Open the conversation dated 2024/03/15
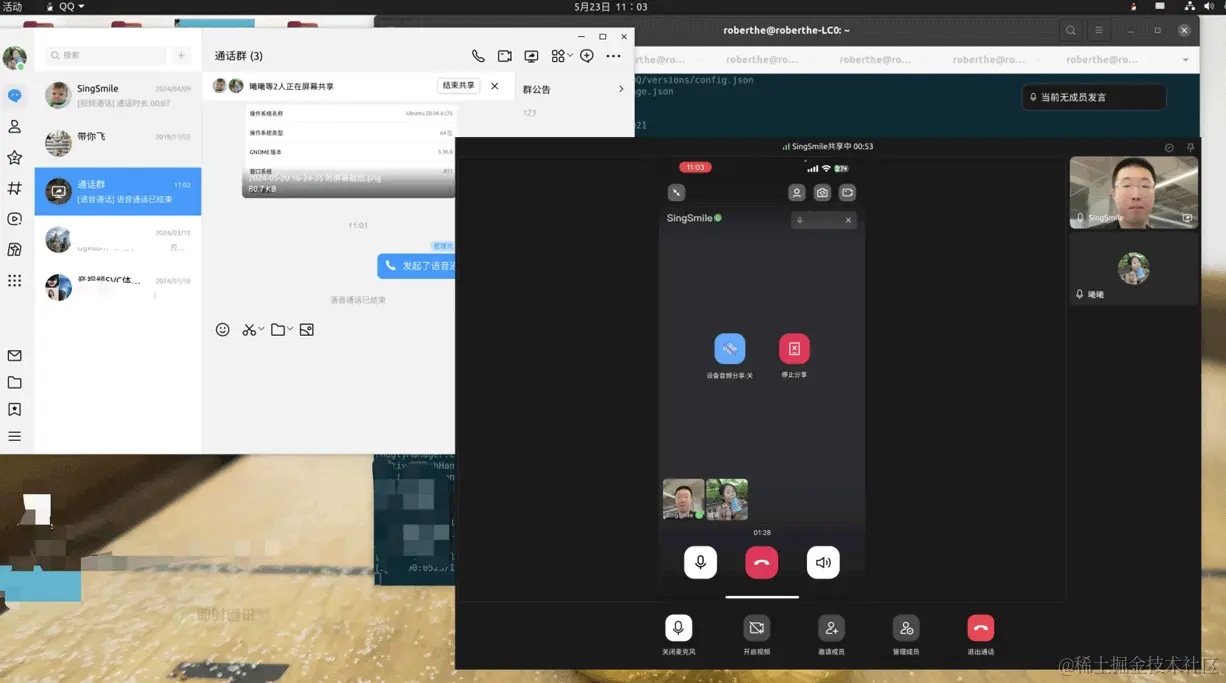This screenshot has height=683, width=1226. [x=118, y=240]
